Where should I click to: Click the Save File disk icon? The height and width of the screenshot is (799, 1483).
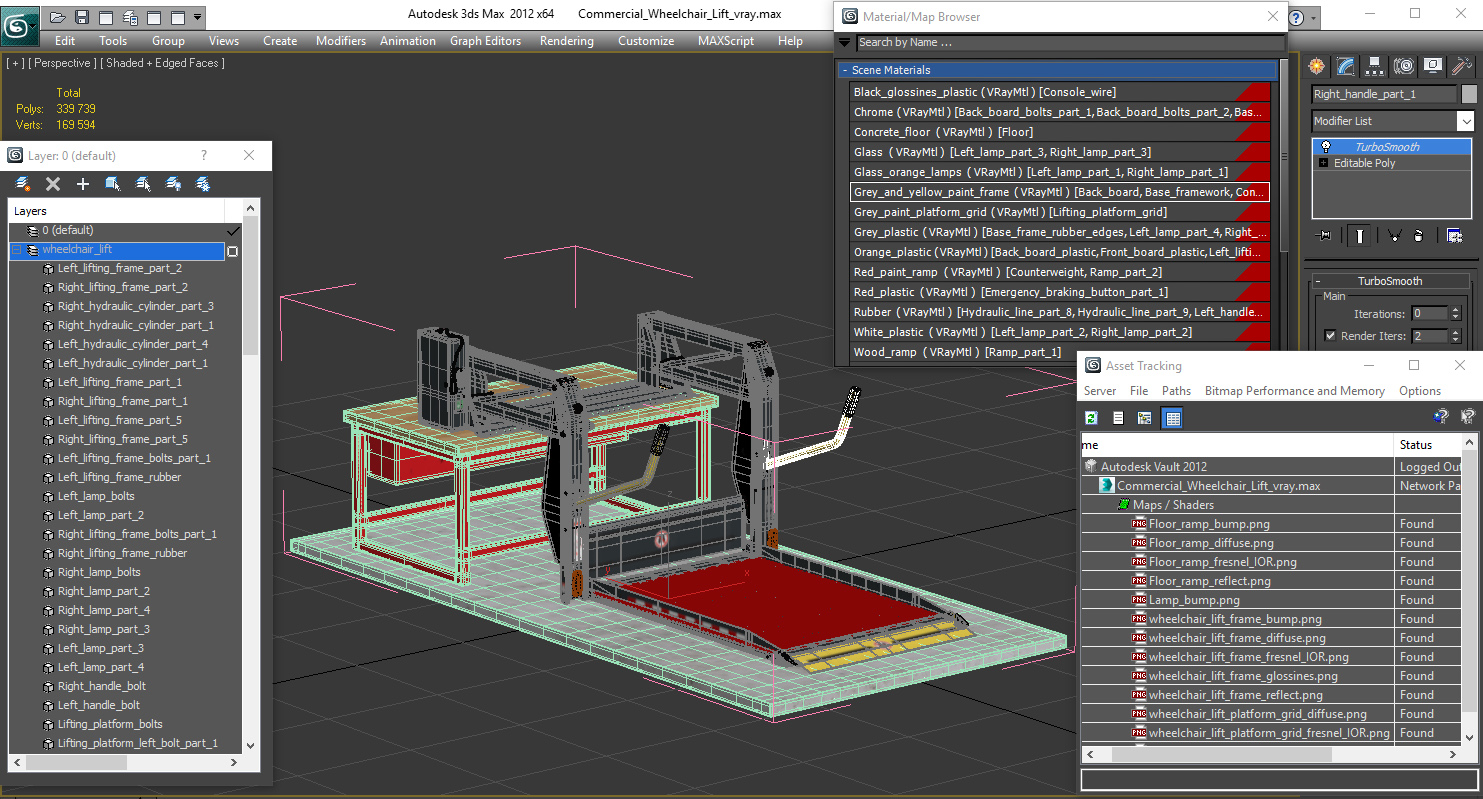82,17
